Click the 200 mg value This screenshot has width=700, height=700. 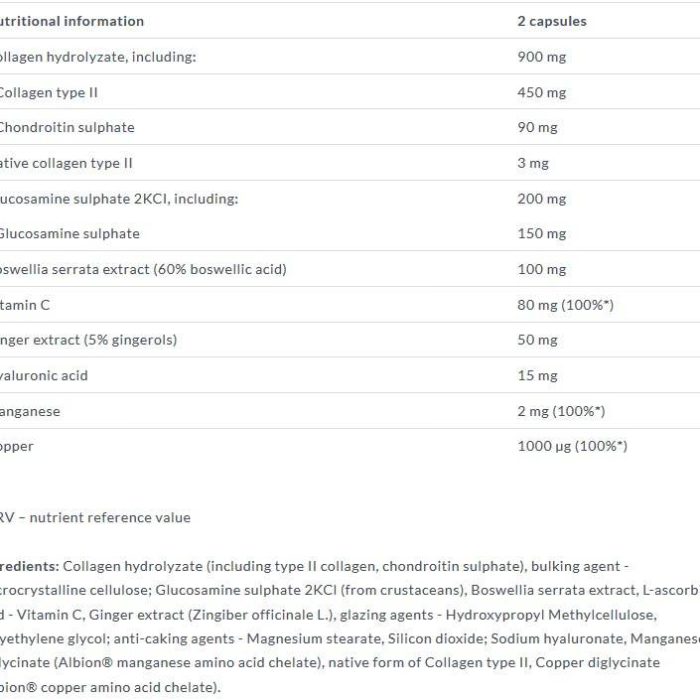[x=542, y=199]
